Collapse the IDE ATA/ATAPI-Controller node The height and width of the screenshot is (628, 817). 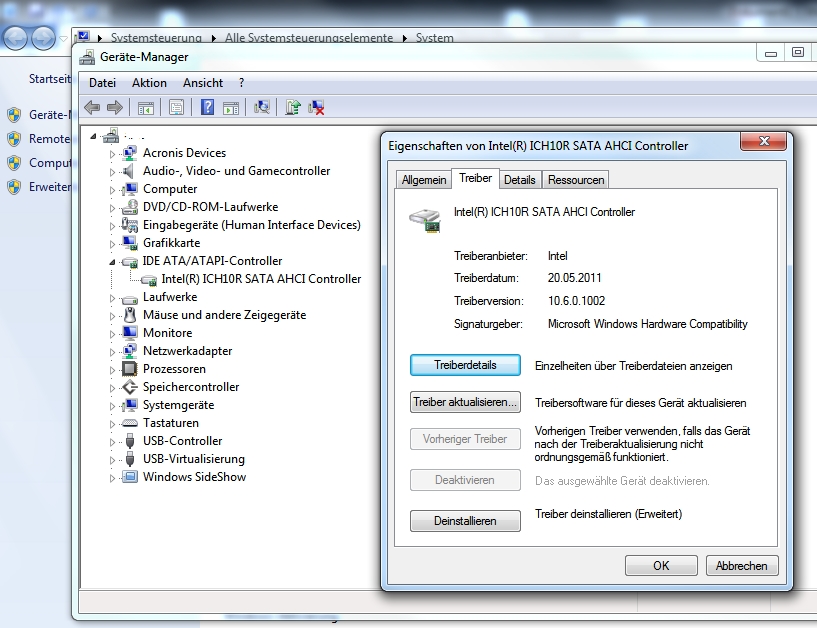tap(112, 262)
